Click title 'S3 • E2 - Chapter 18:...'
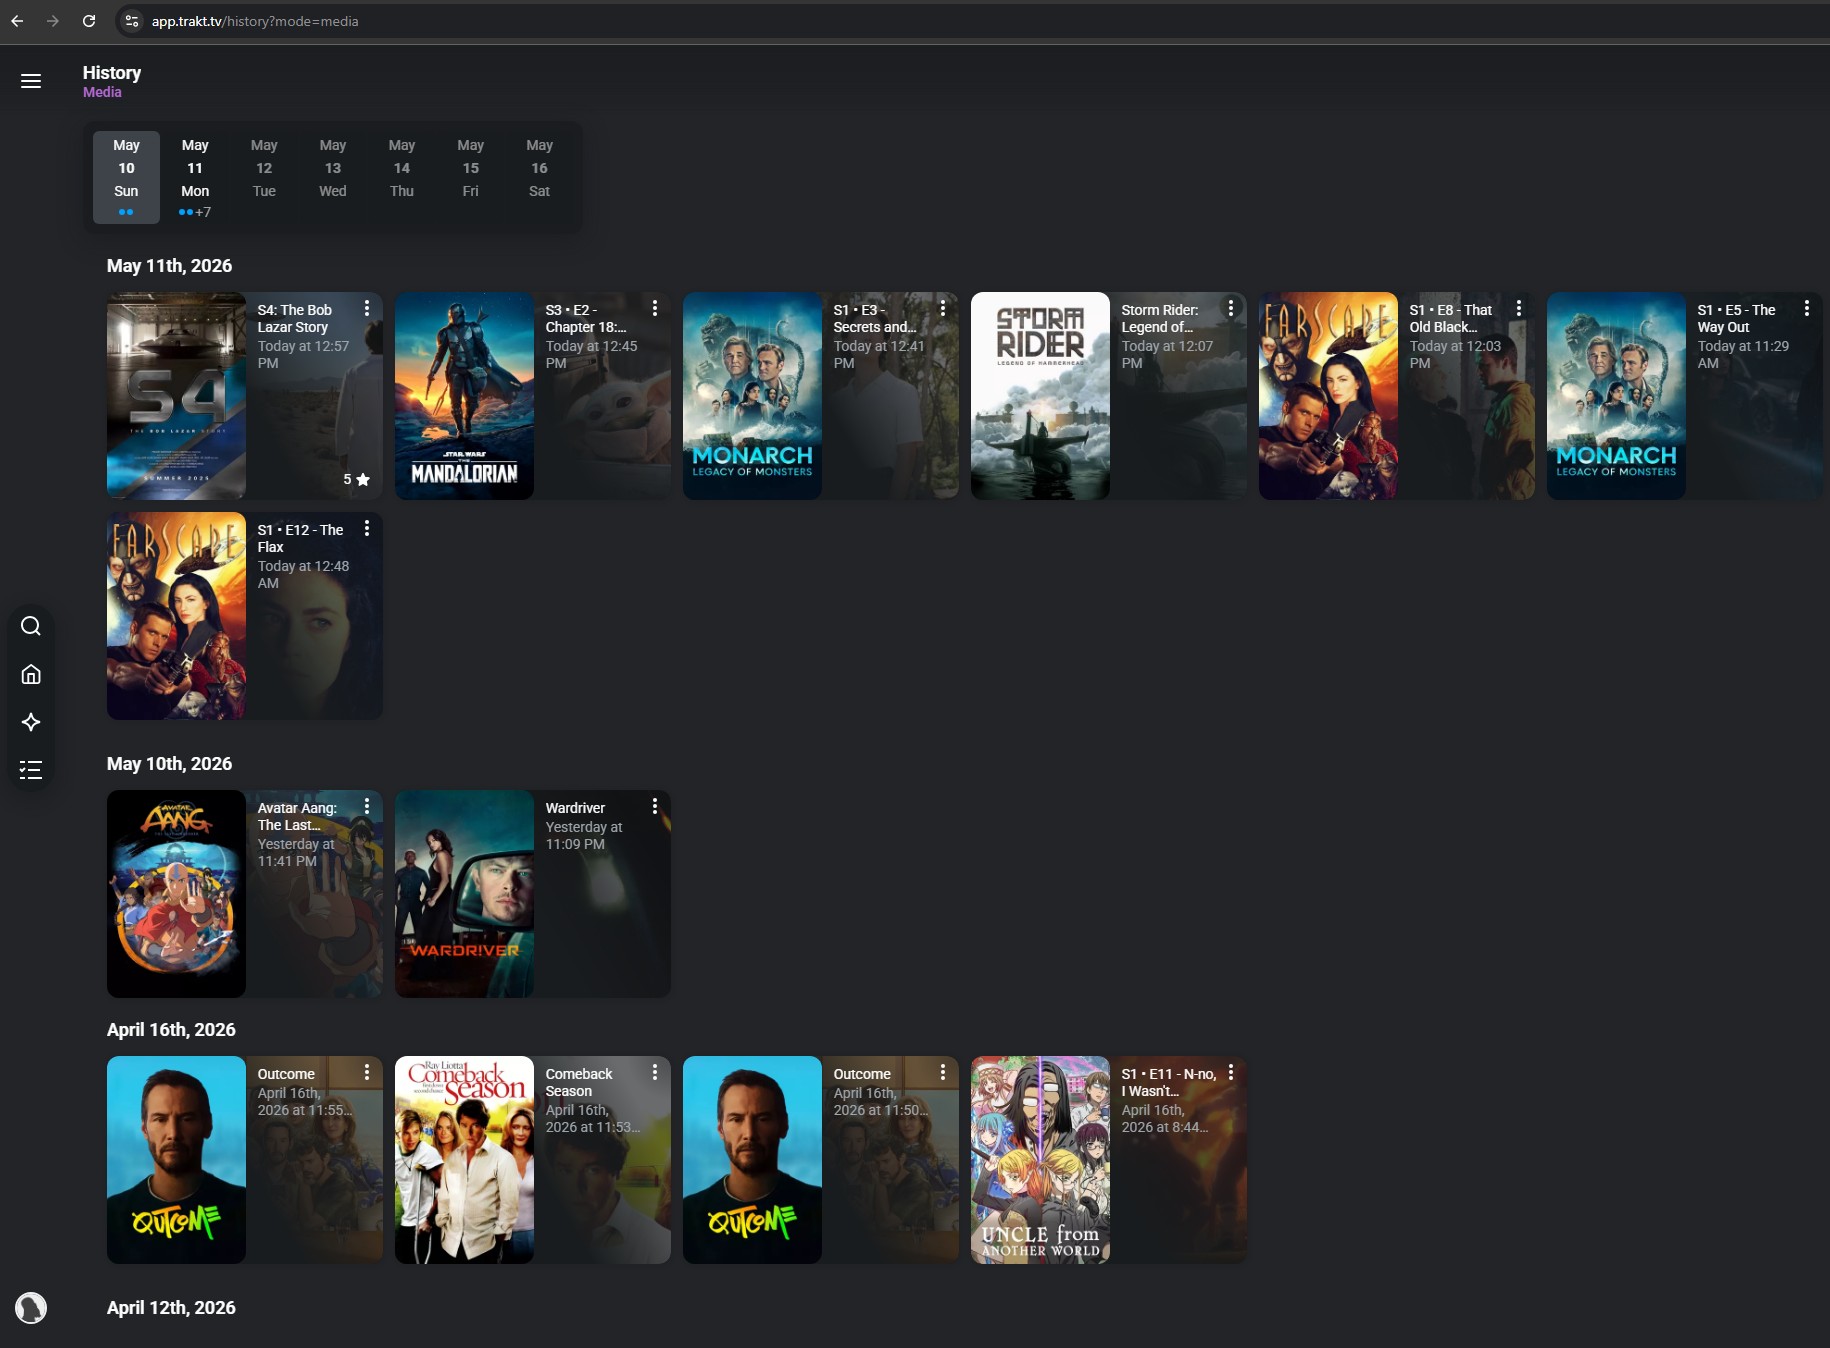This screenshot has width=1830, height=1348. coord(586,318)
